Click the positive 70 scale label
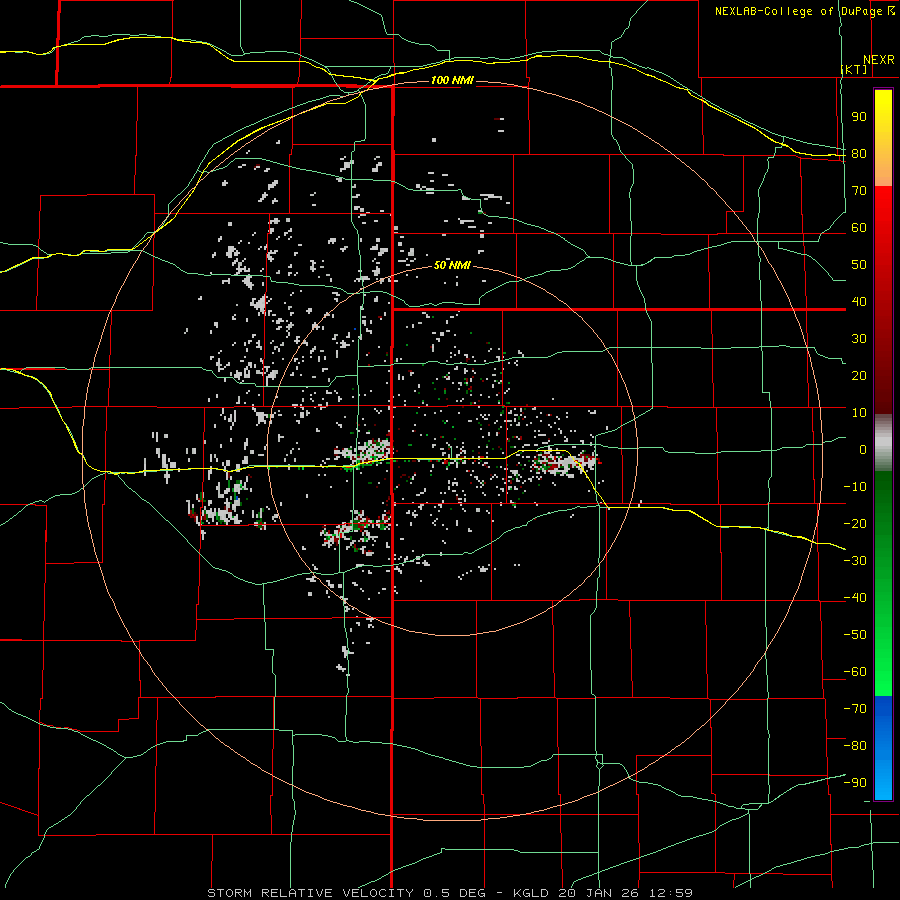The height and width of the screenshot is (900, 900). pos(859,191)
